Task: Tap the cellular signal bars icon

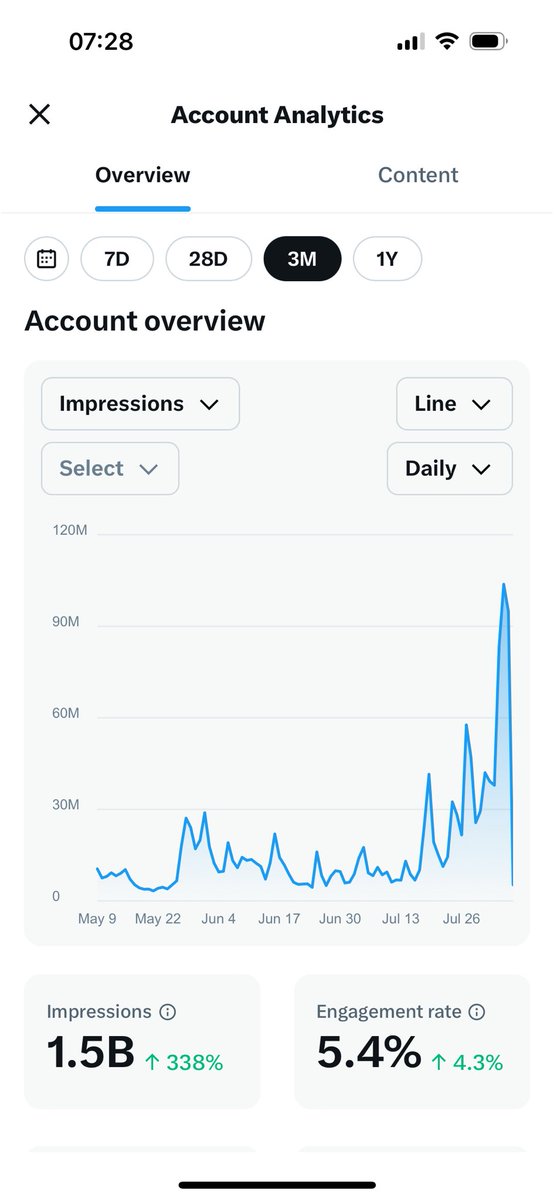Action: pos(411,42)
